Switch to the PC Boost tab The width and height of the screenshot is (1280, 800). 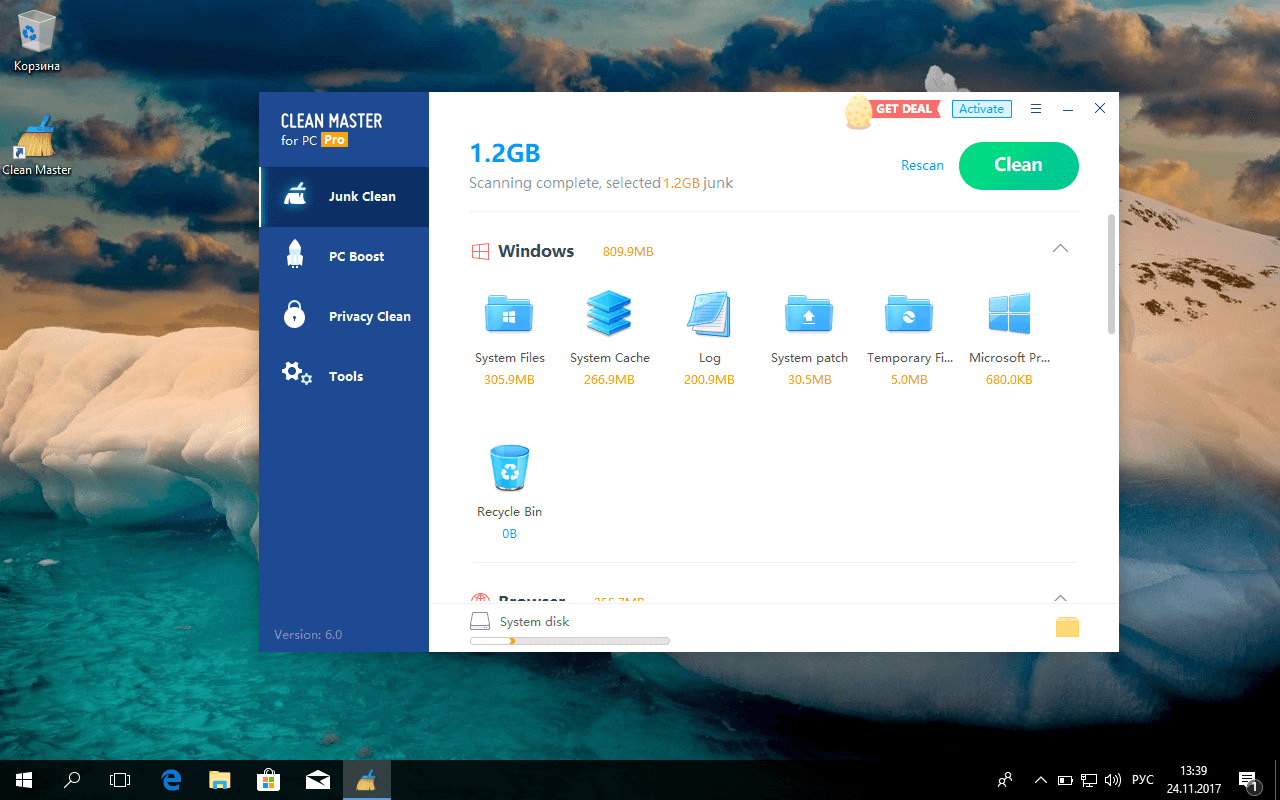[344, 257]
